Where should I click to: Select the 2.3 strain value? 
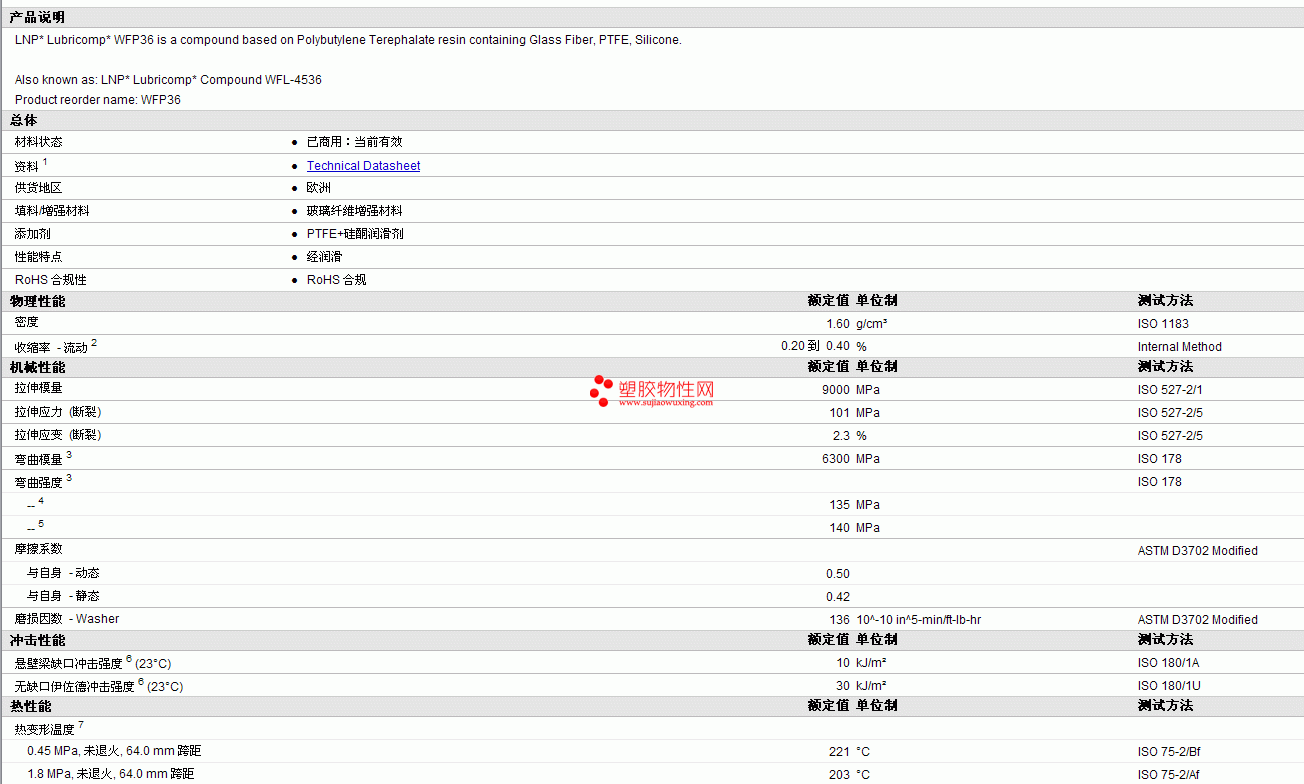[x=841, y=436]
